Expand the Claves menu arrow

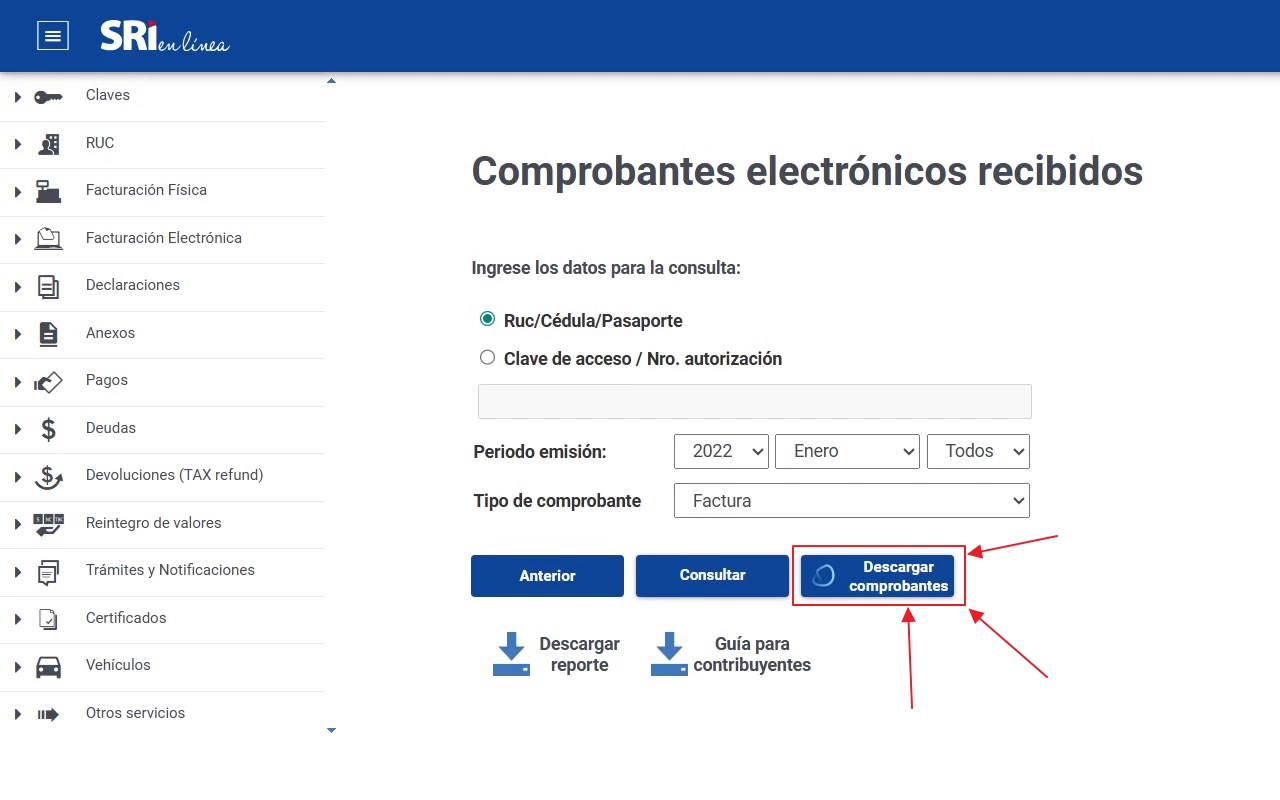pyautogui.click(x=18, y=97)
